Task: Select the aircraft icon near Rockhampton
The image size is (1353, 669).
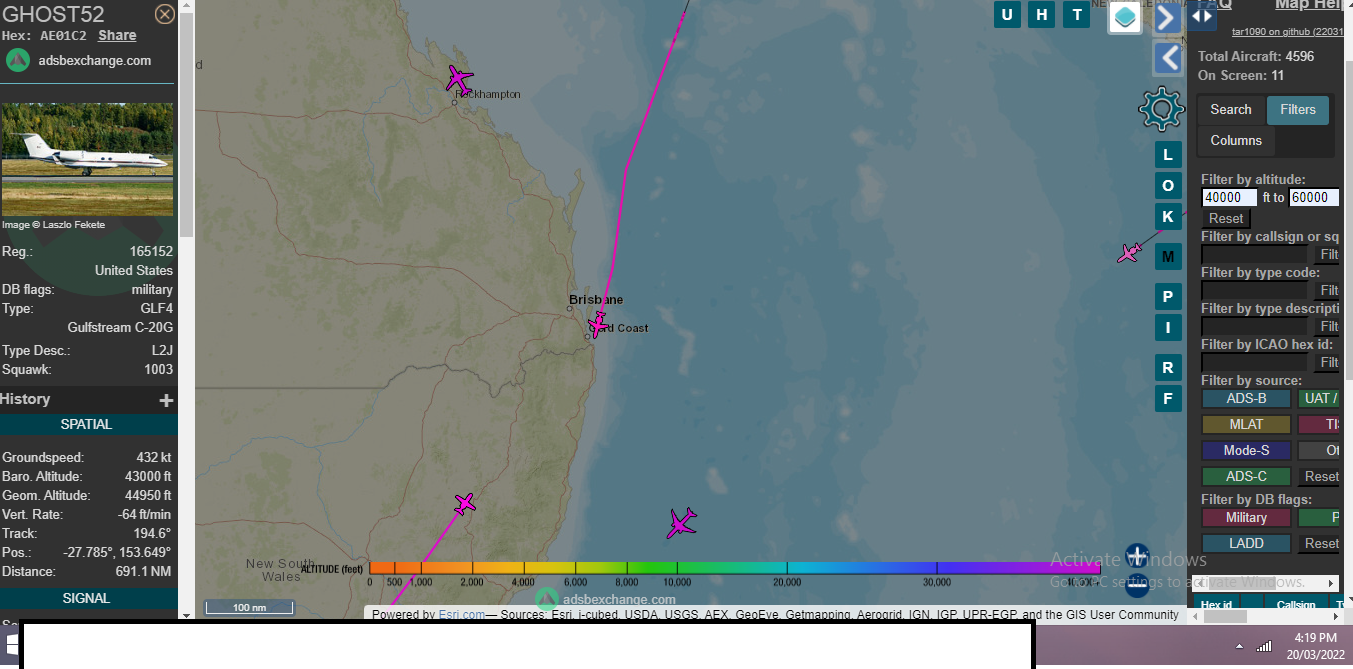Action: tap(459, 78)
